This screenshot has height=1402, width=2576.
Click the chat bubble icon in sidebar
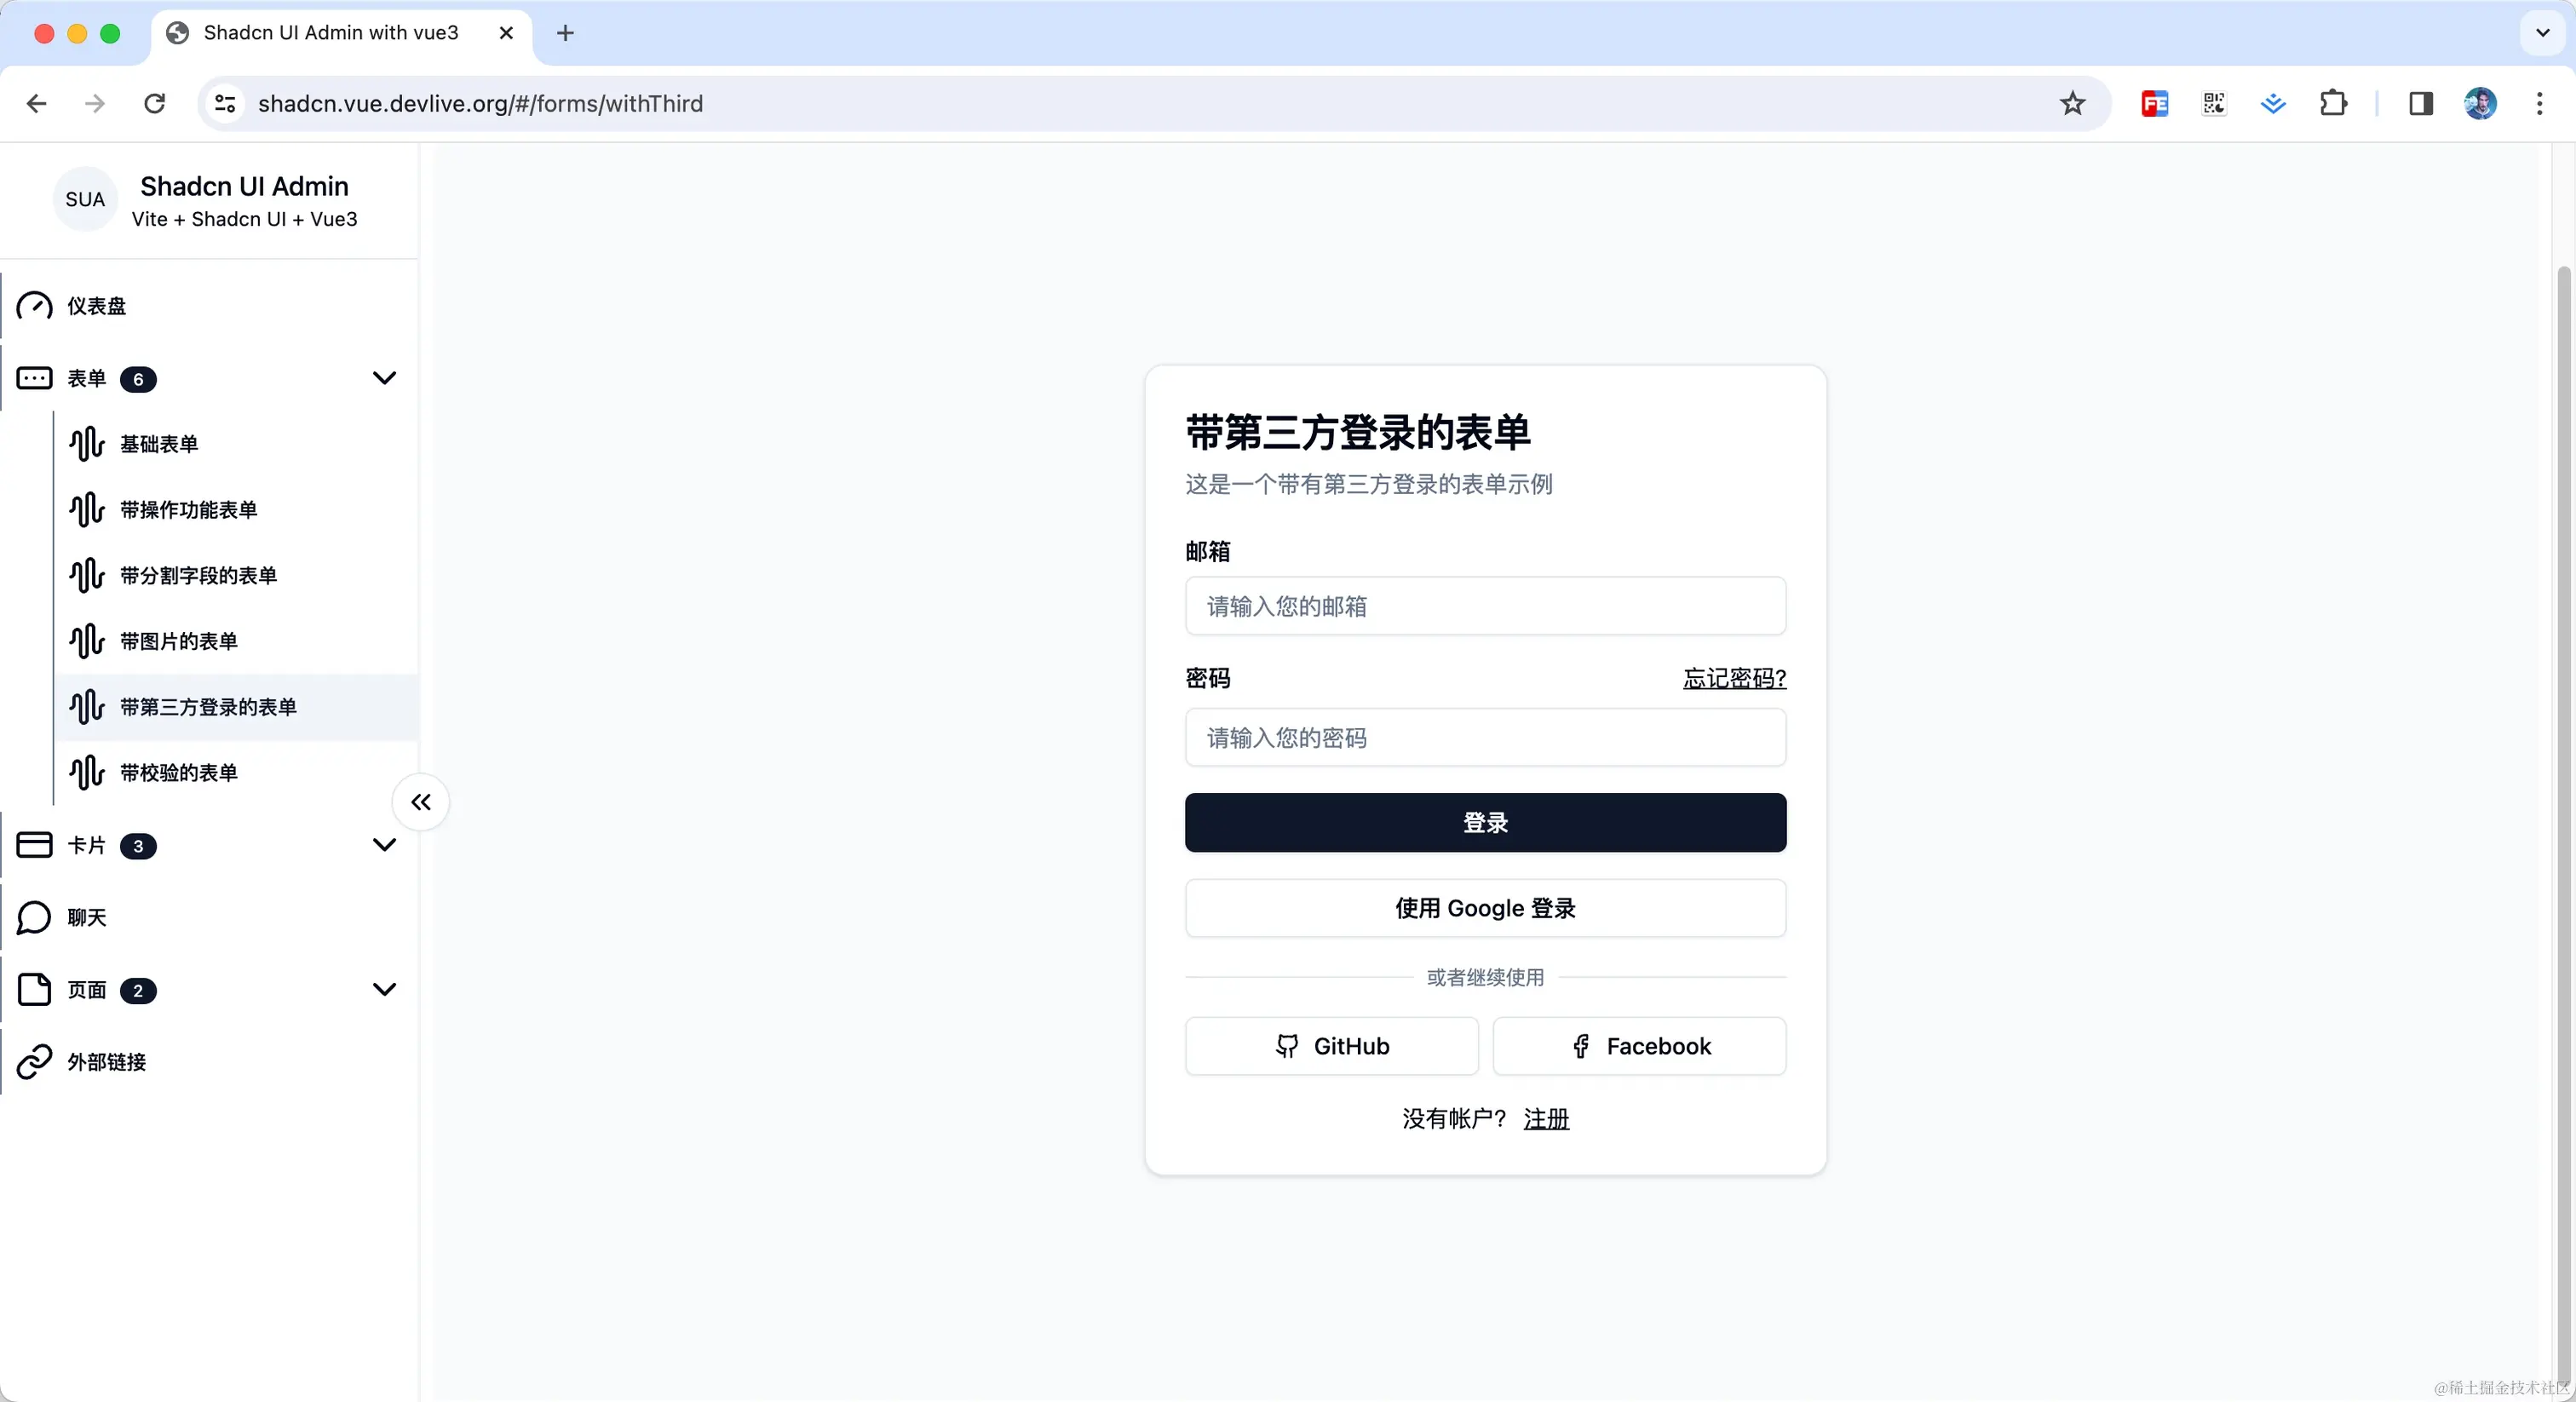(x=35, y=917)
